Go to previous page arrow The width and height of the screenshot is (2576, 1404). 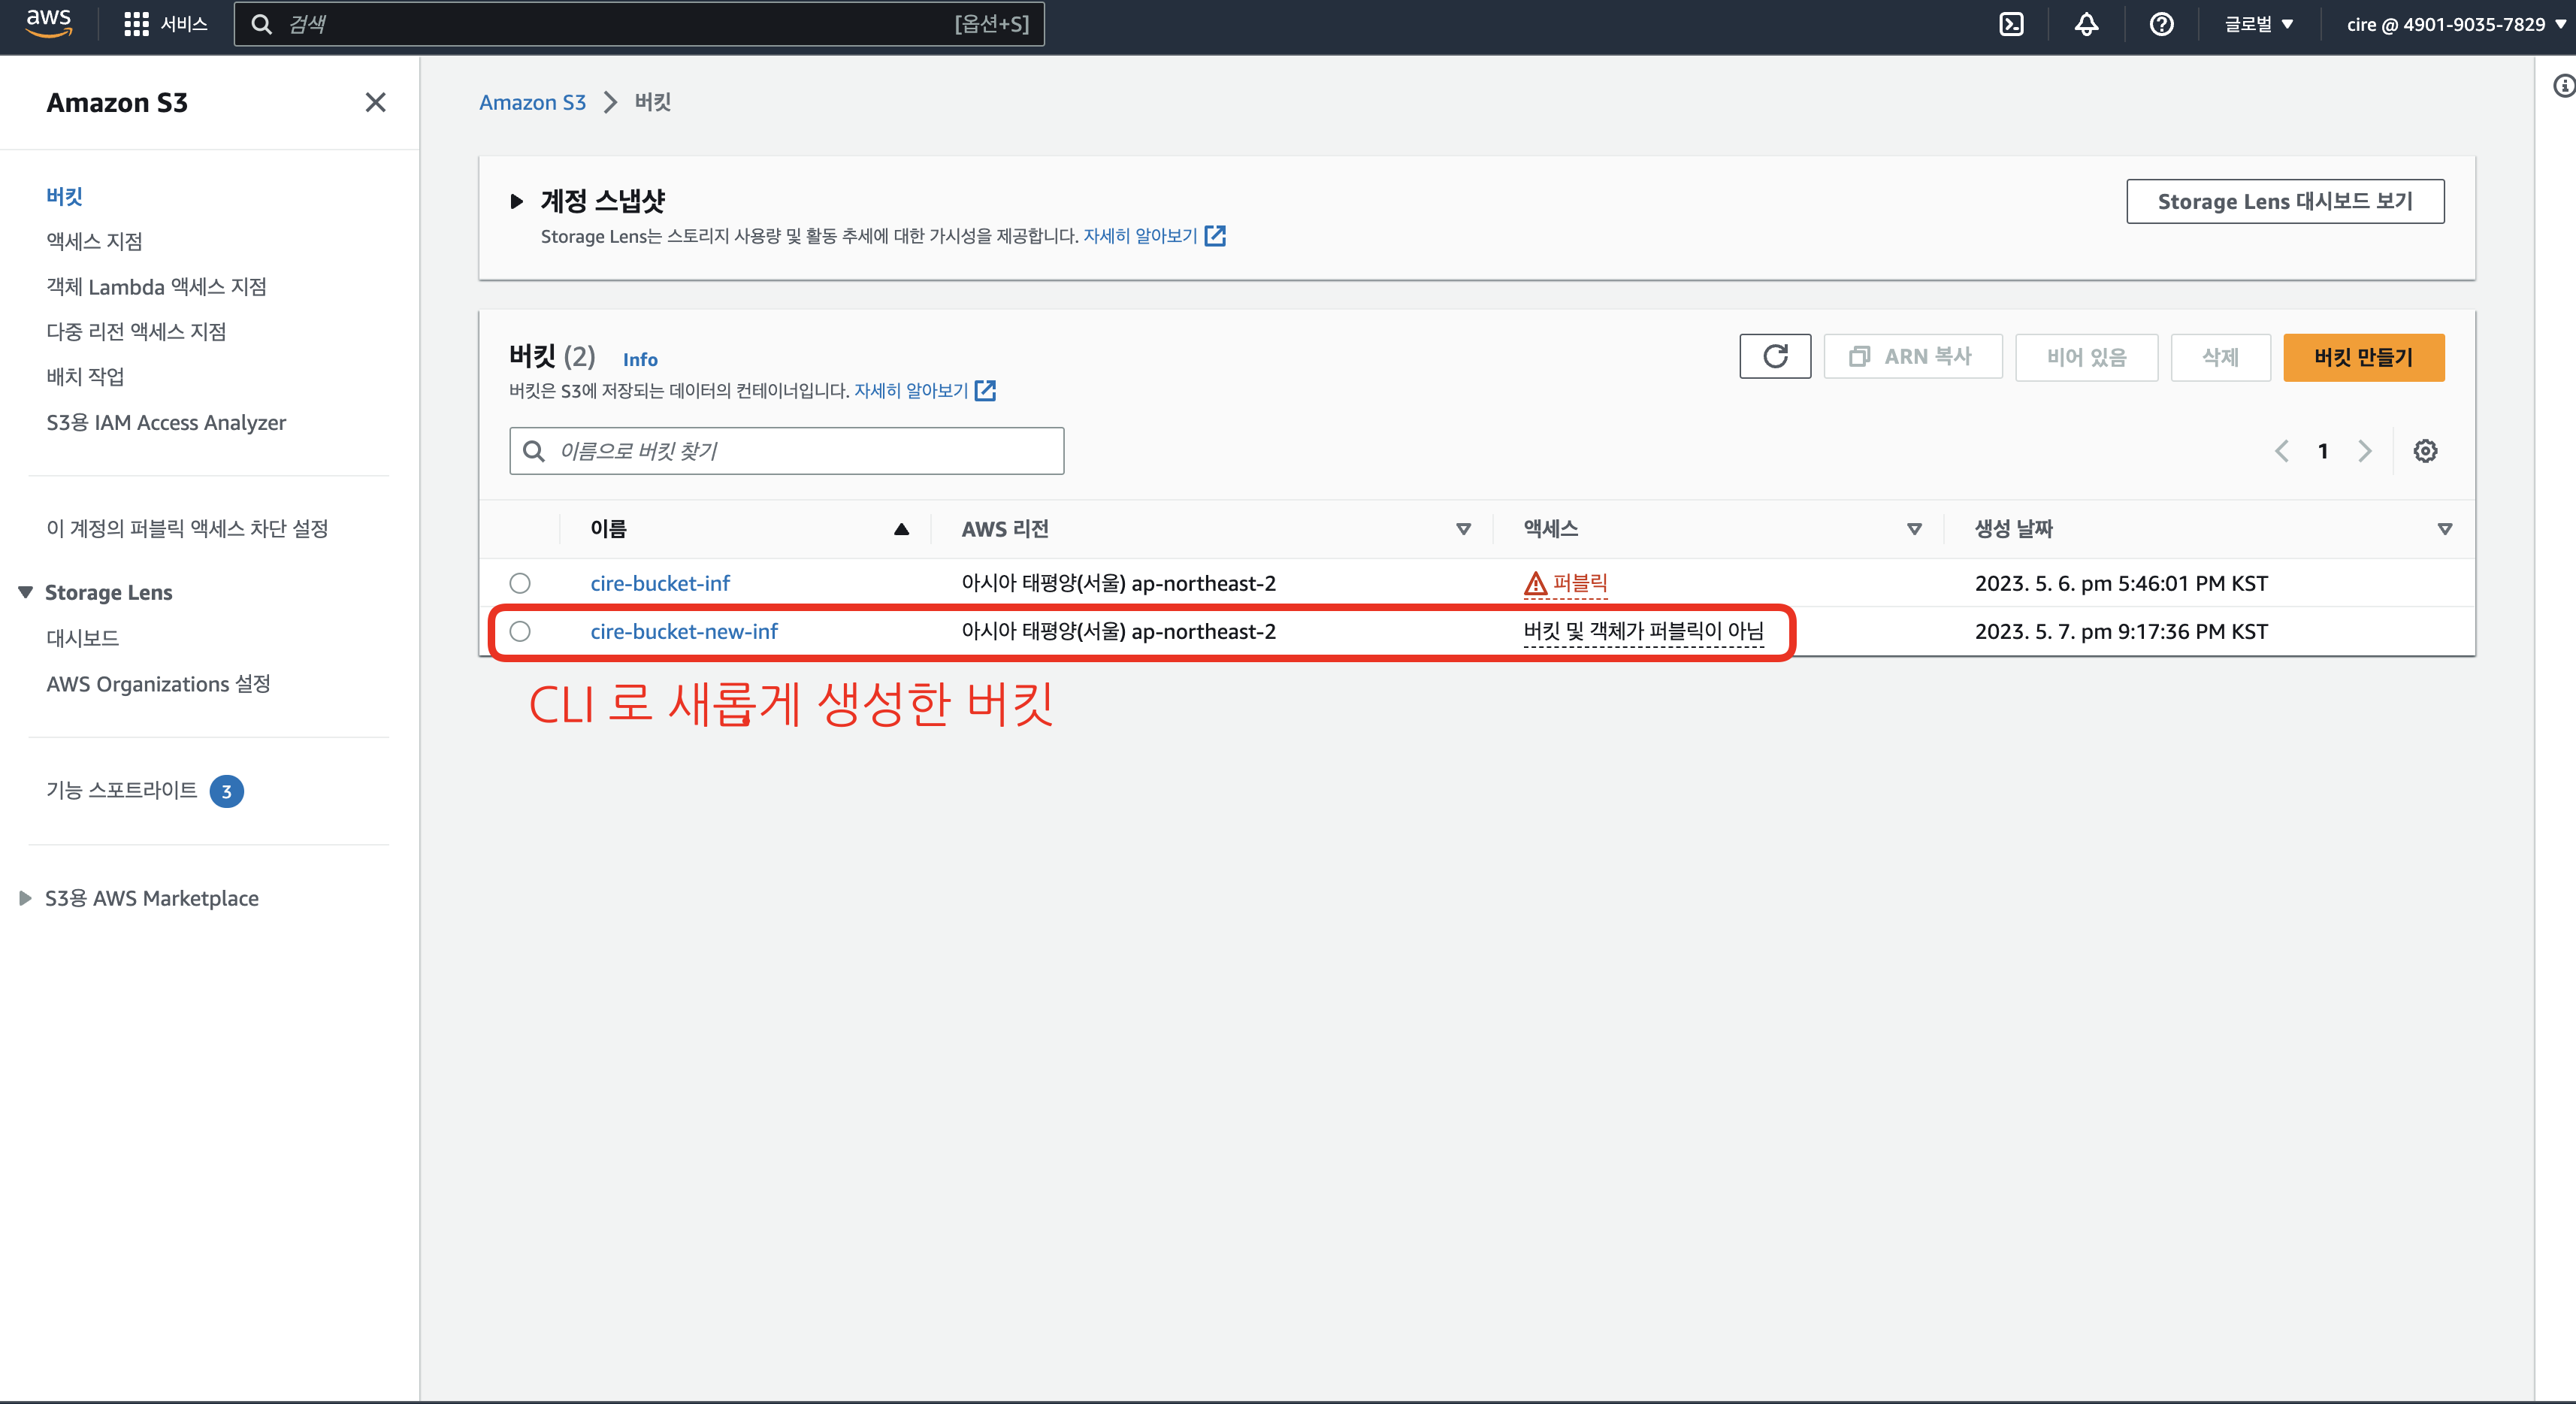click(x=2281, y=451)
